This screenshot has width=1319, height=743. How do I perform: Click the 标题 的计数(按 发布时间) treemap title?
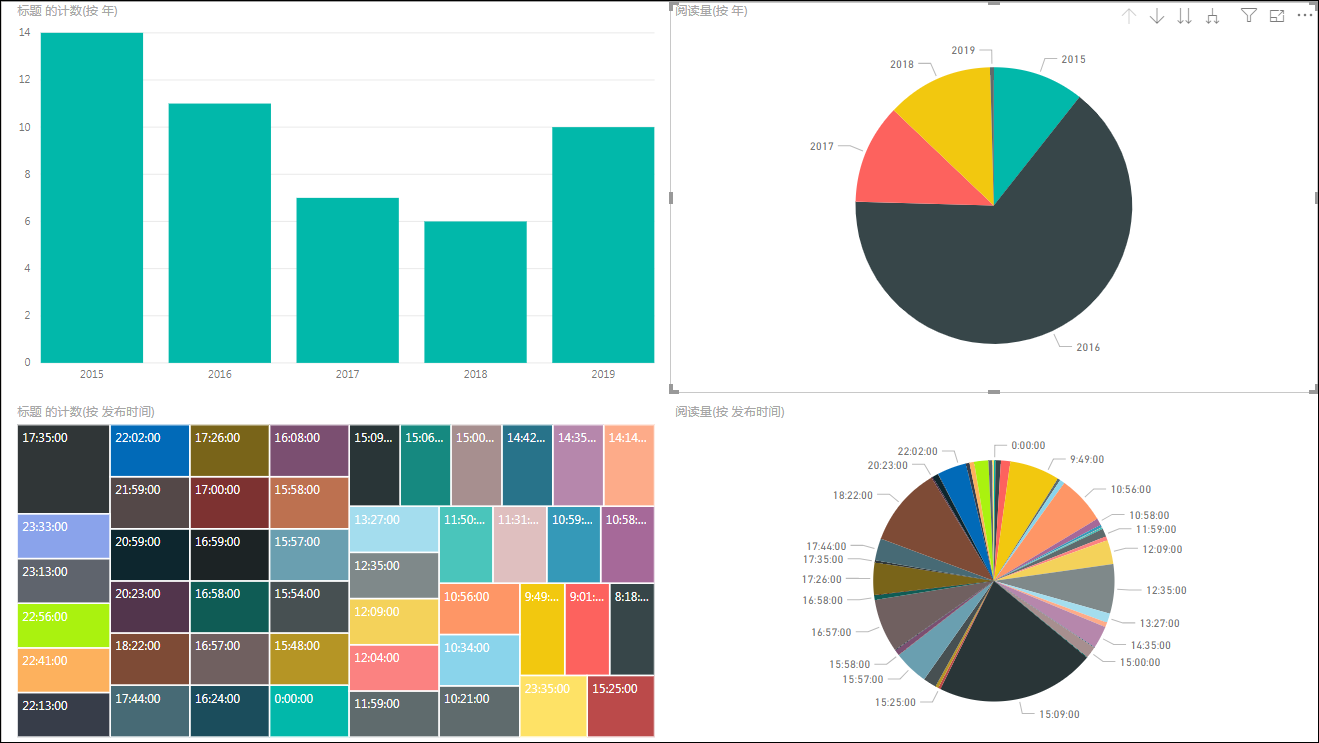[x=86, y=412]
